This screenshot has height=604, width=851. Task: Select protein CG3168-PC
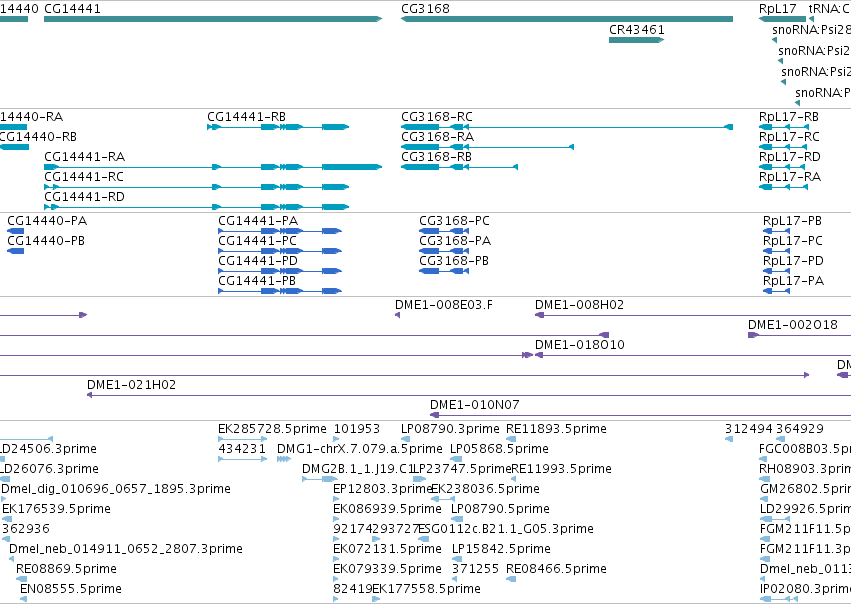click(444, 231)
